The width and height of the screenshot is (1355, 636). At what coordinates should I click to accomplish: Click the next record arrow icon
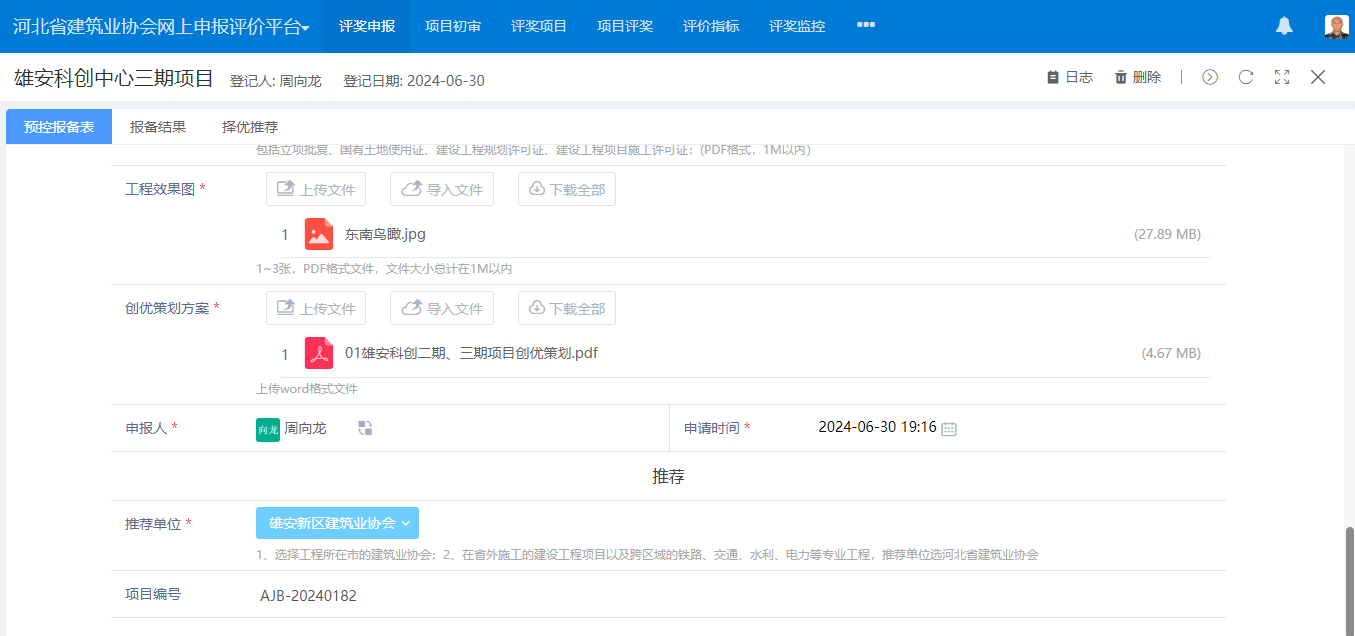tap(1210, 77)
